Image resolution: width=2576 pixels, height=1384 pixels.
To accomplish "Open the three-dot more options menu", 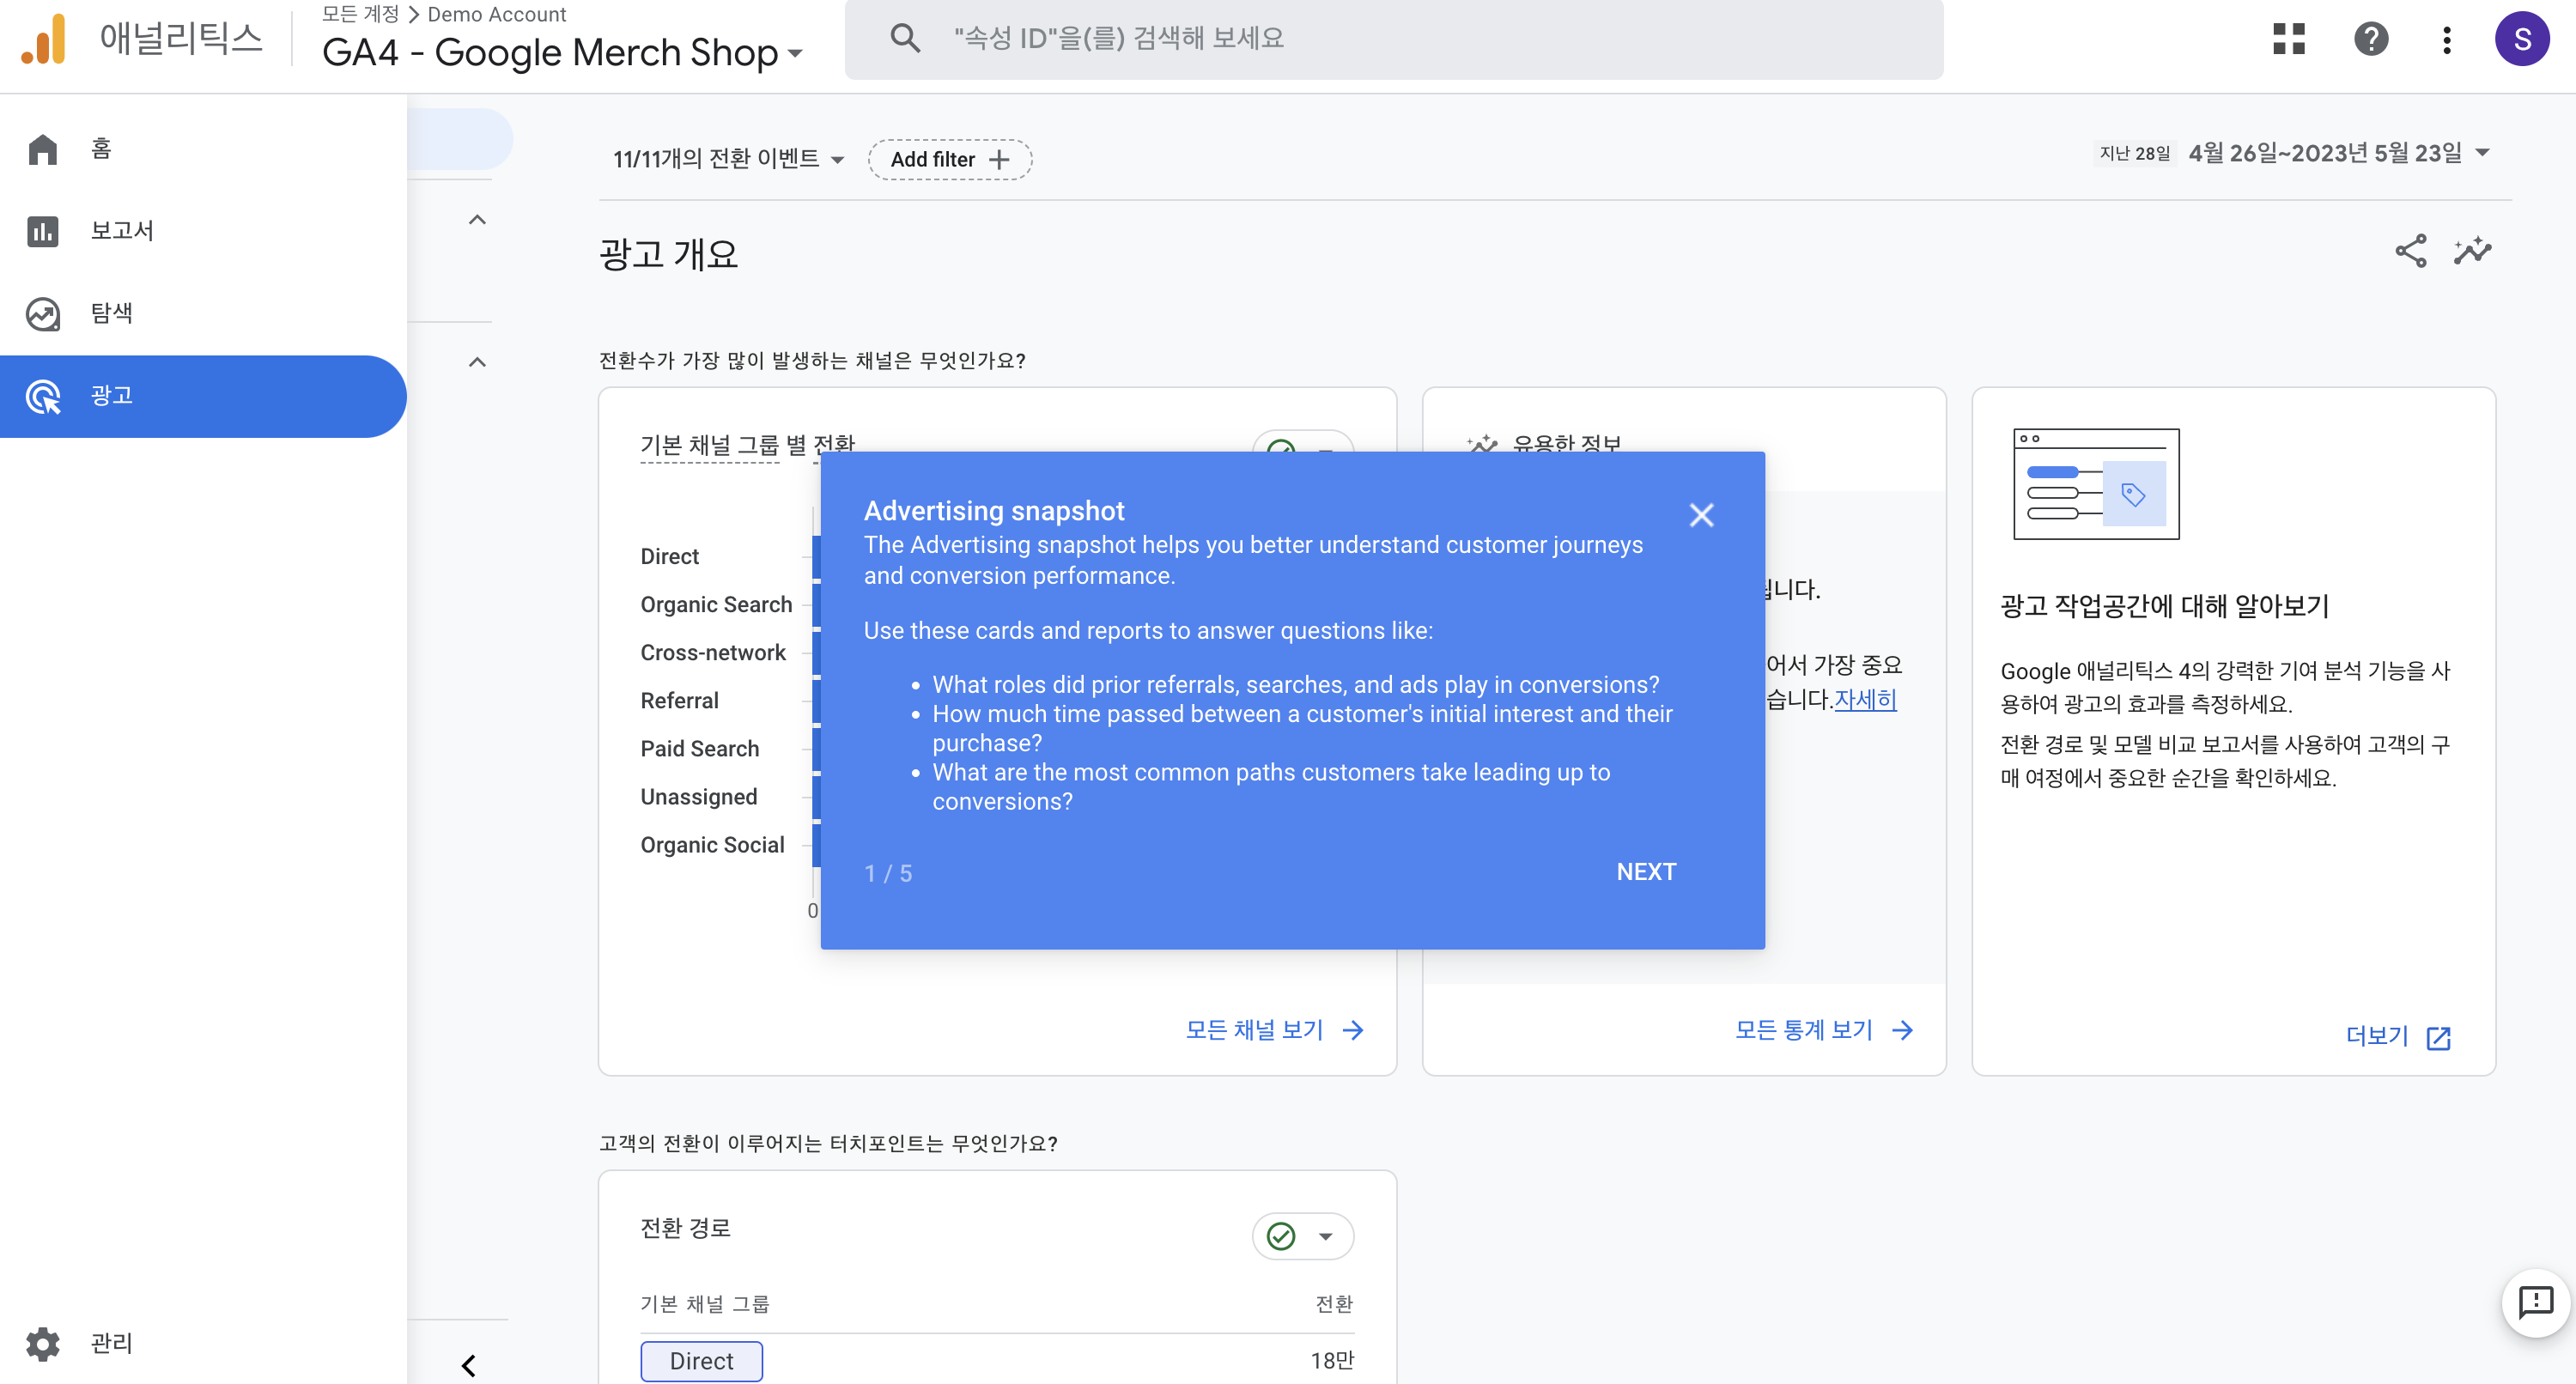I will tap(2446, 39).
